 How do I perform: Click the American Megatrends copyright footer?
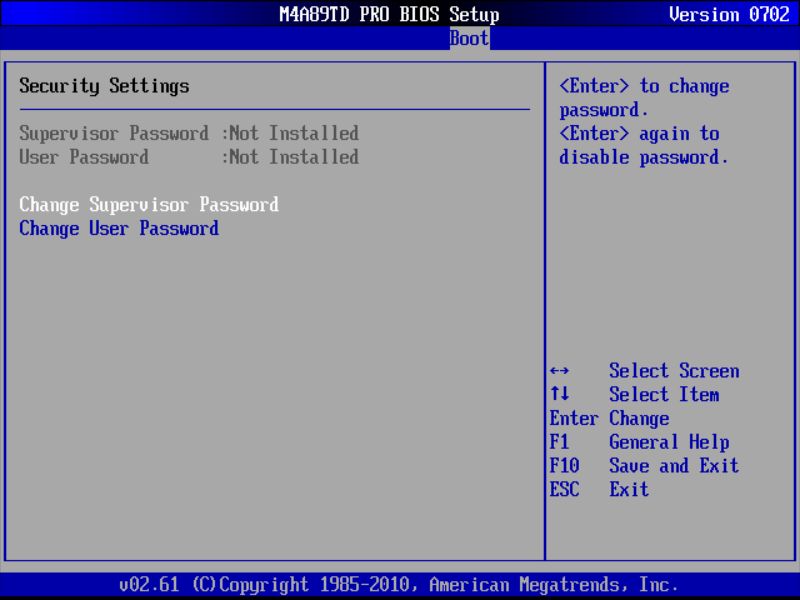[400, 584]
